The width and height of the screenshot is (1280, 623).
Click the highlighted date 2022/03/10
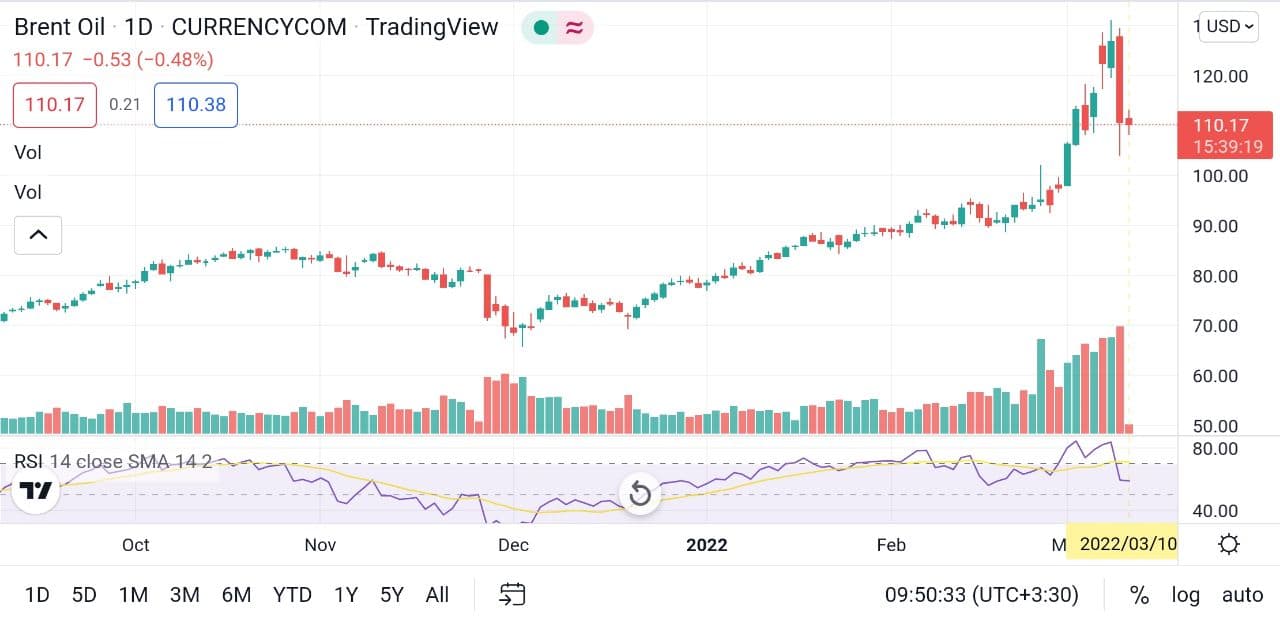1122,544
